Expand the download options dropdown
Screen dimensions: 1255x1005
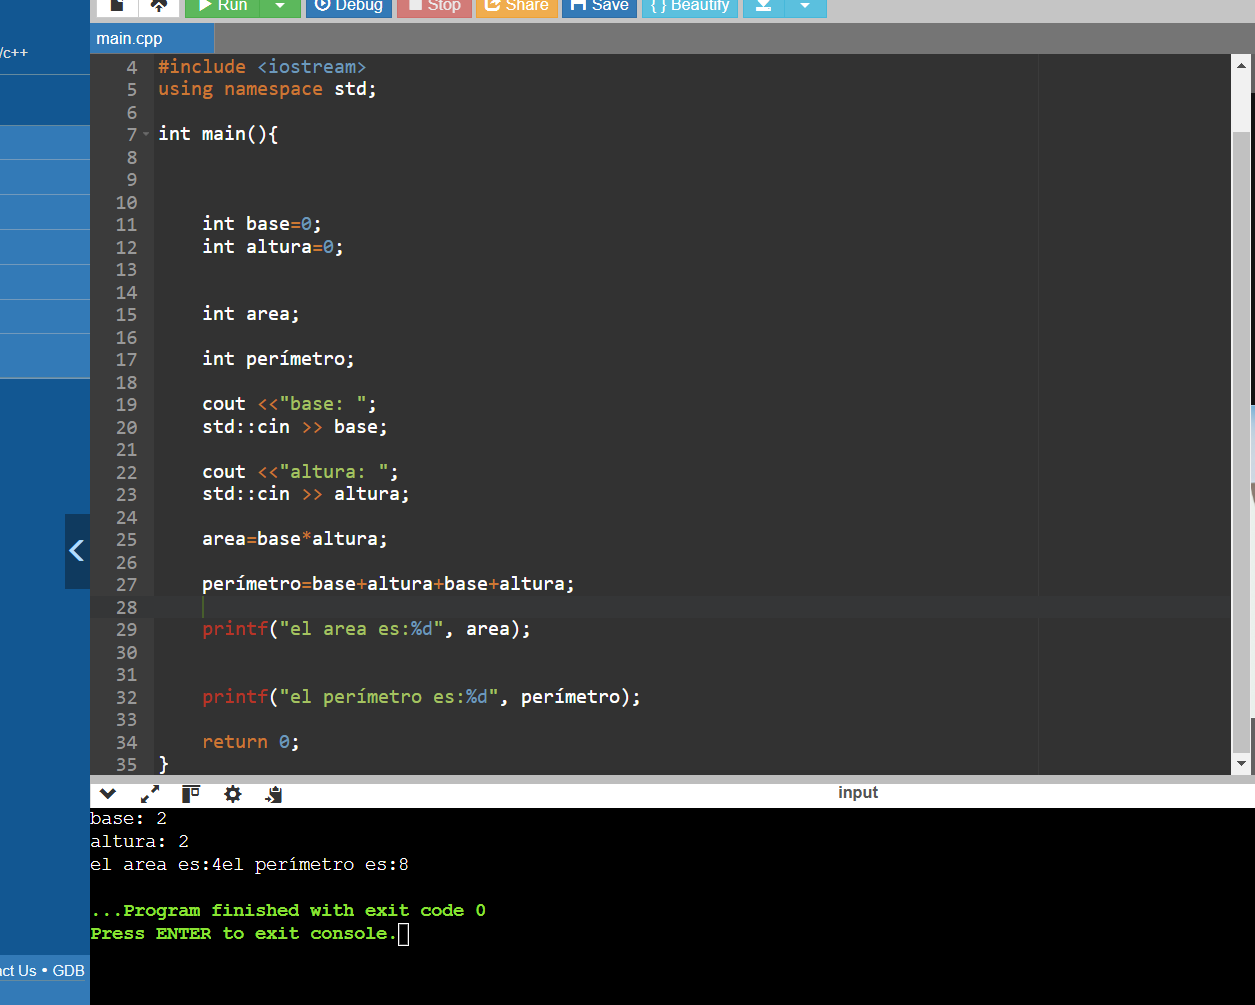pyautogui.click(x=805, y=7)
